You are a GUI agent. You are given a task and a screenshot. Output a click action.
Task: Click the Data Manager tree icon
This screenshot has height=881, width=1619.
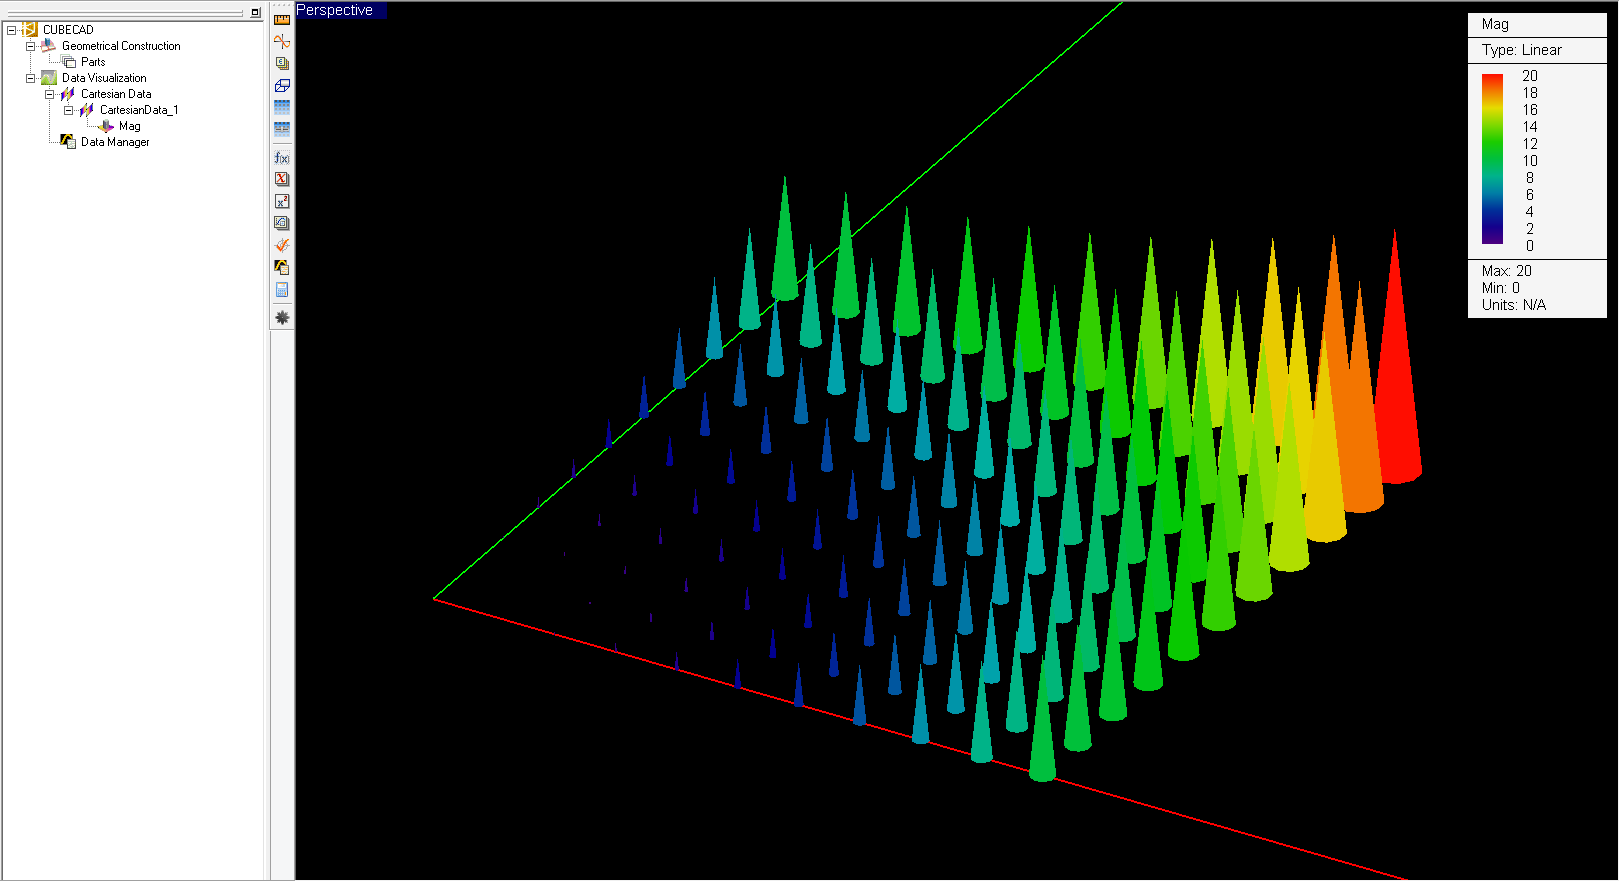click(67, 142)
